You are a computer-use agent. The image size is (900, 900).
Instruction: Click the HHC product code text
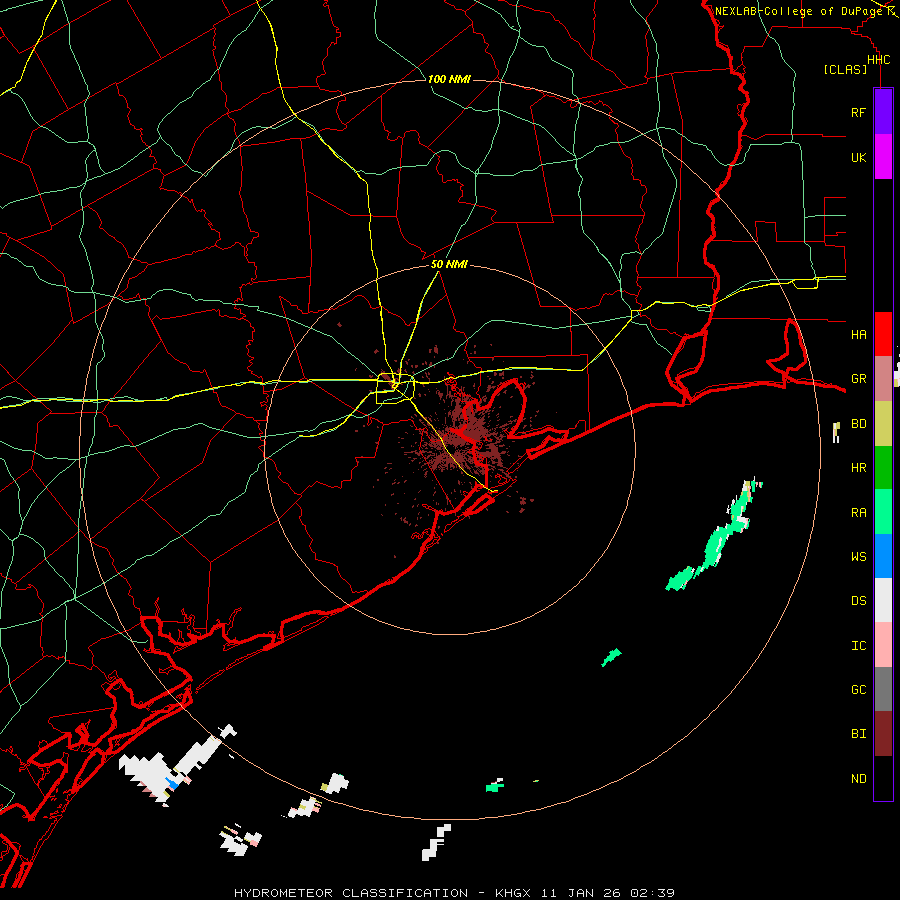(x=879, y=60)
